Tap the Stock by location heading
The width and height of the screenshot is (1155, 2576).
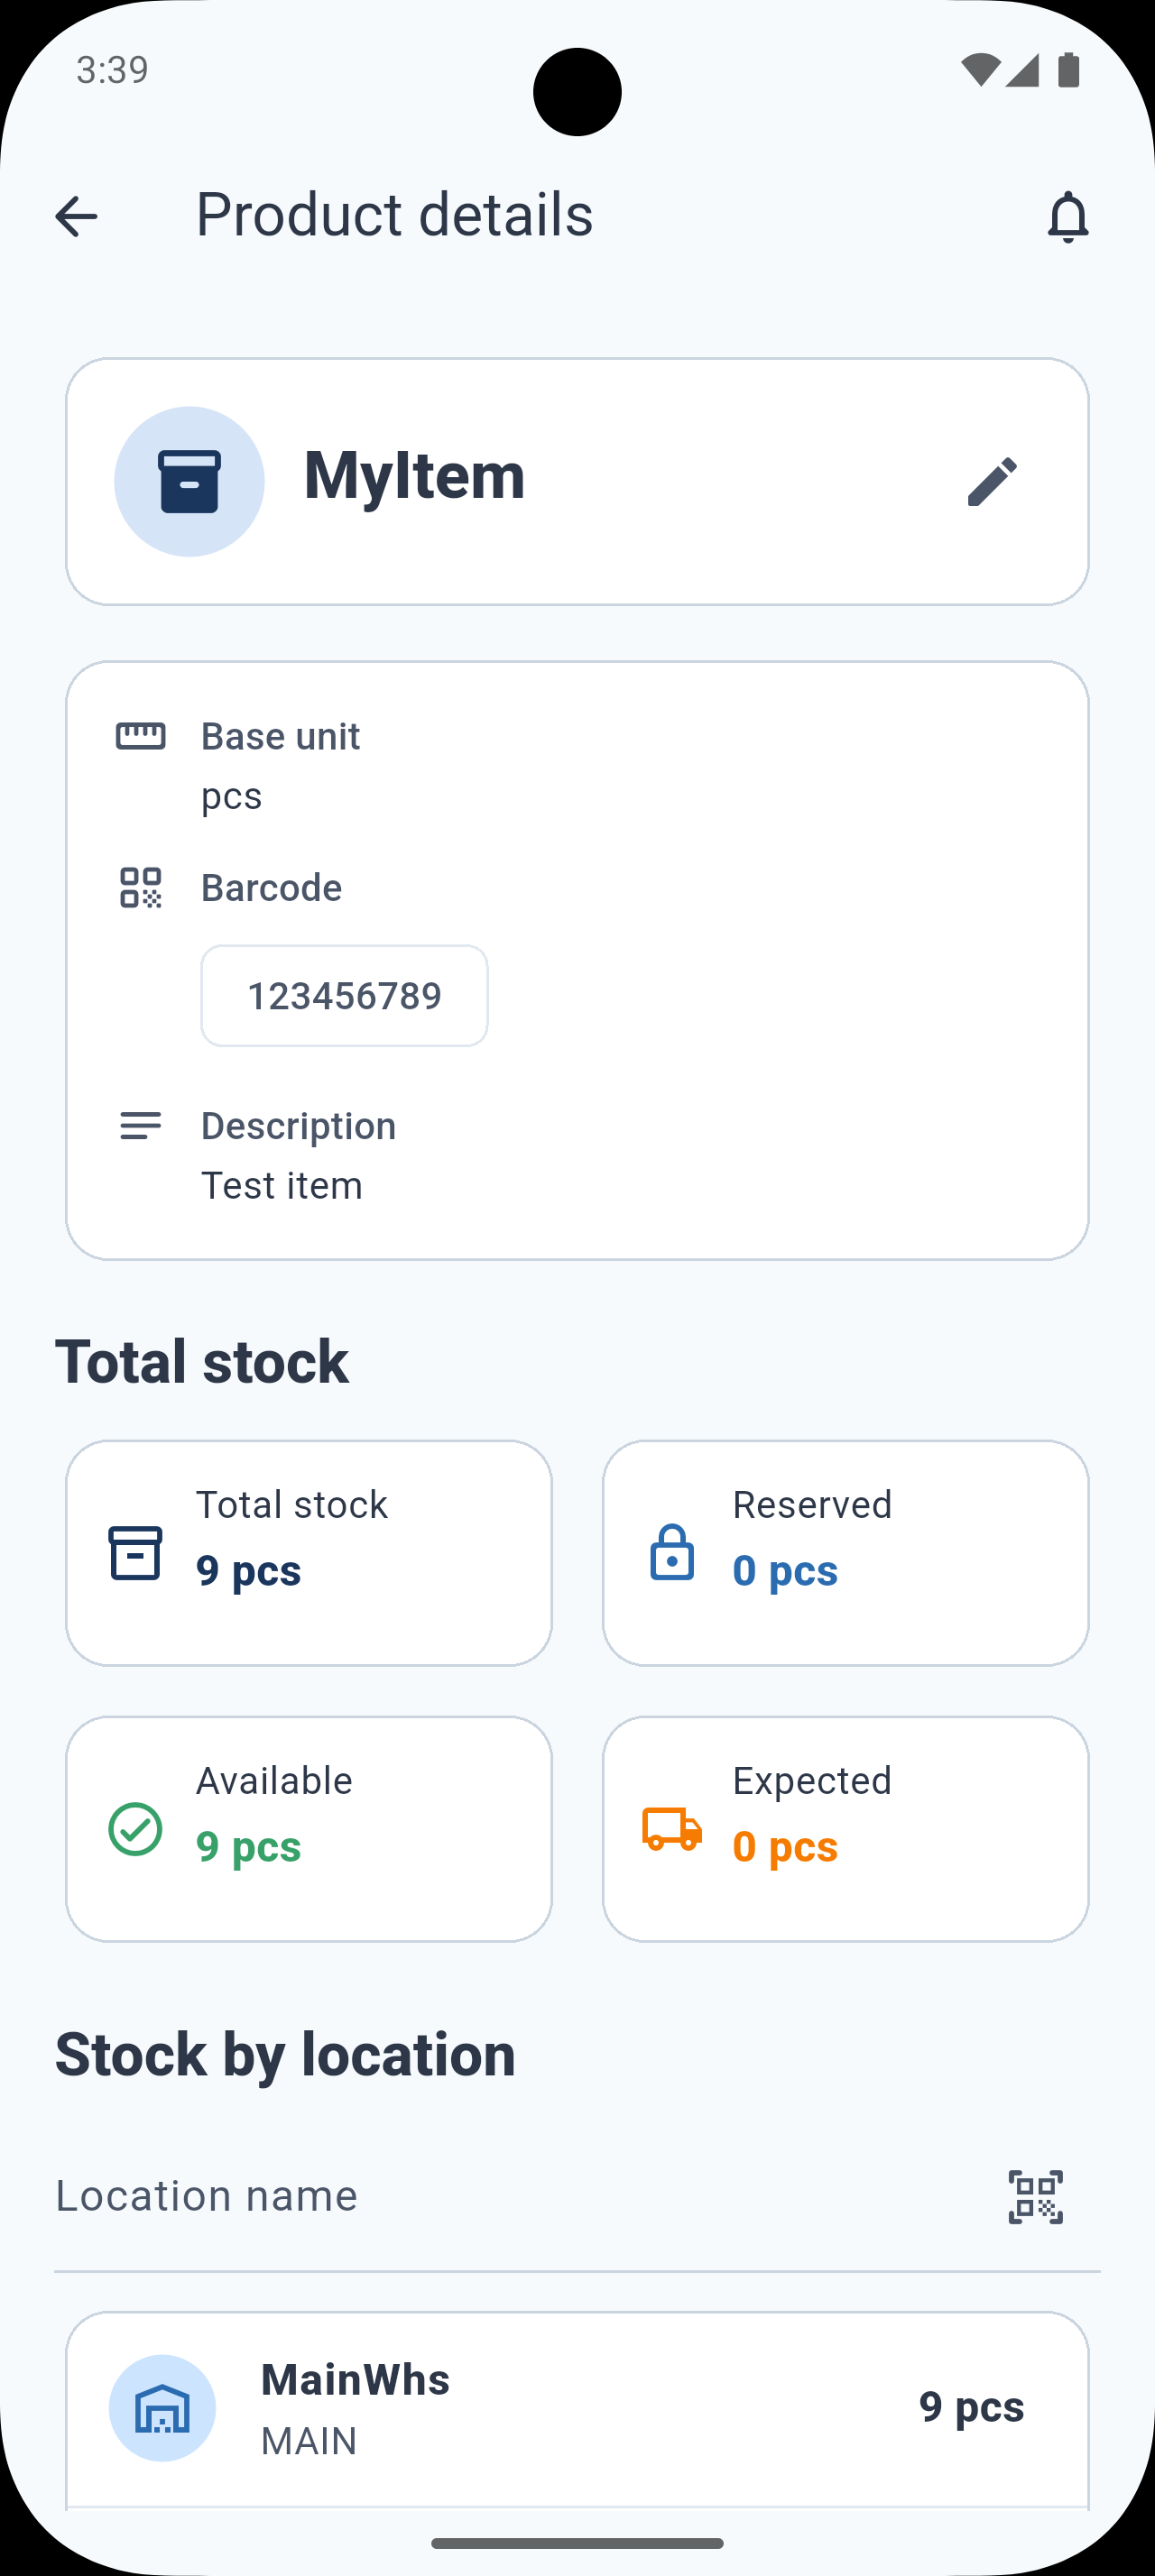point(285,2056)
